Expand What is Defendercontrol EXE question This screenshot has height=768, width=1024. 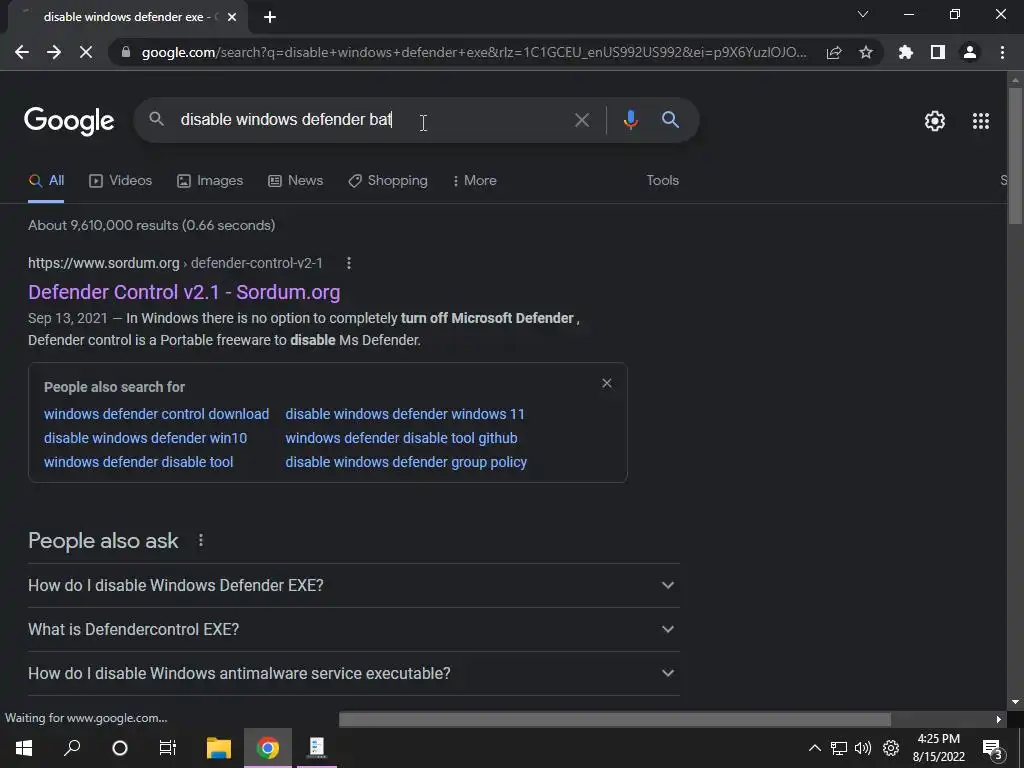point(353,630)
